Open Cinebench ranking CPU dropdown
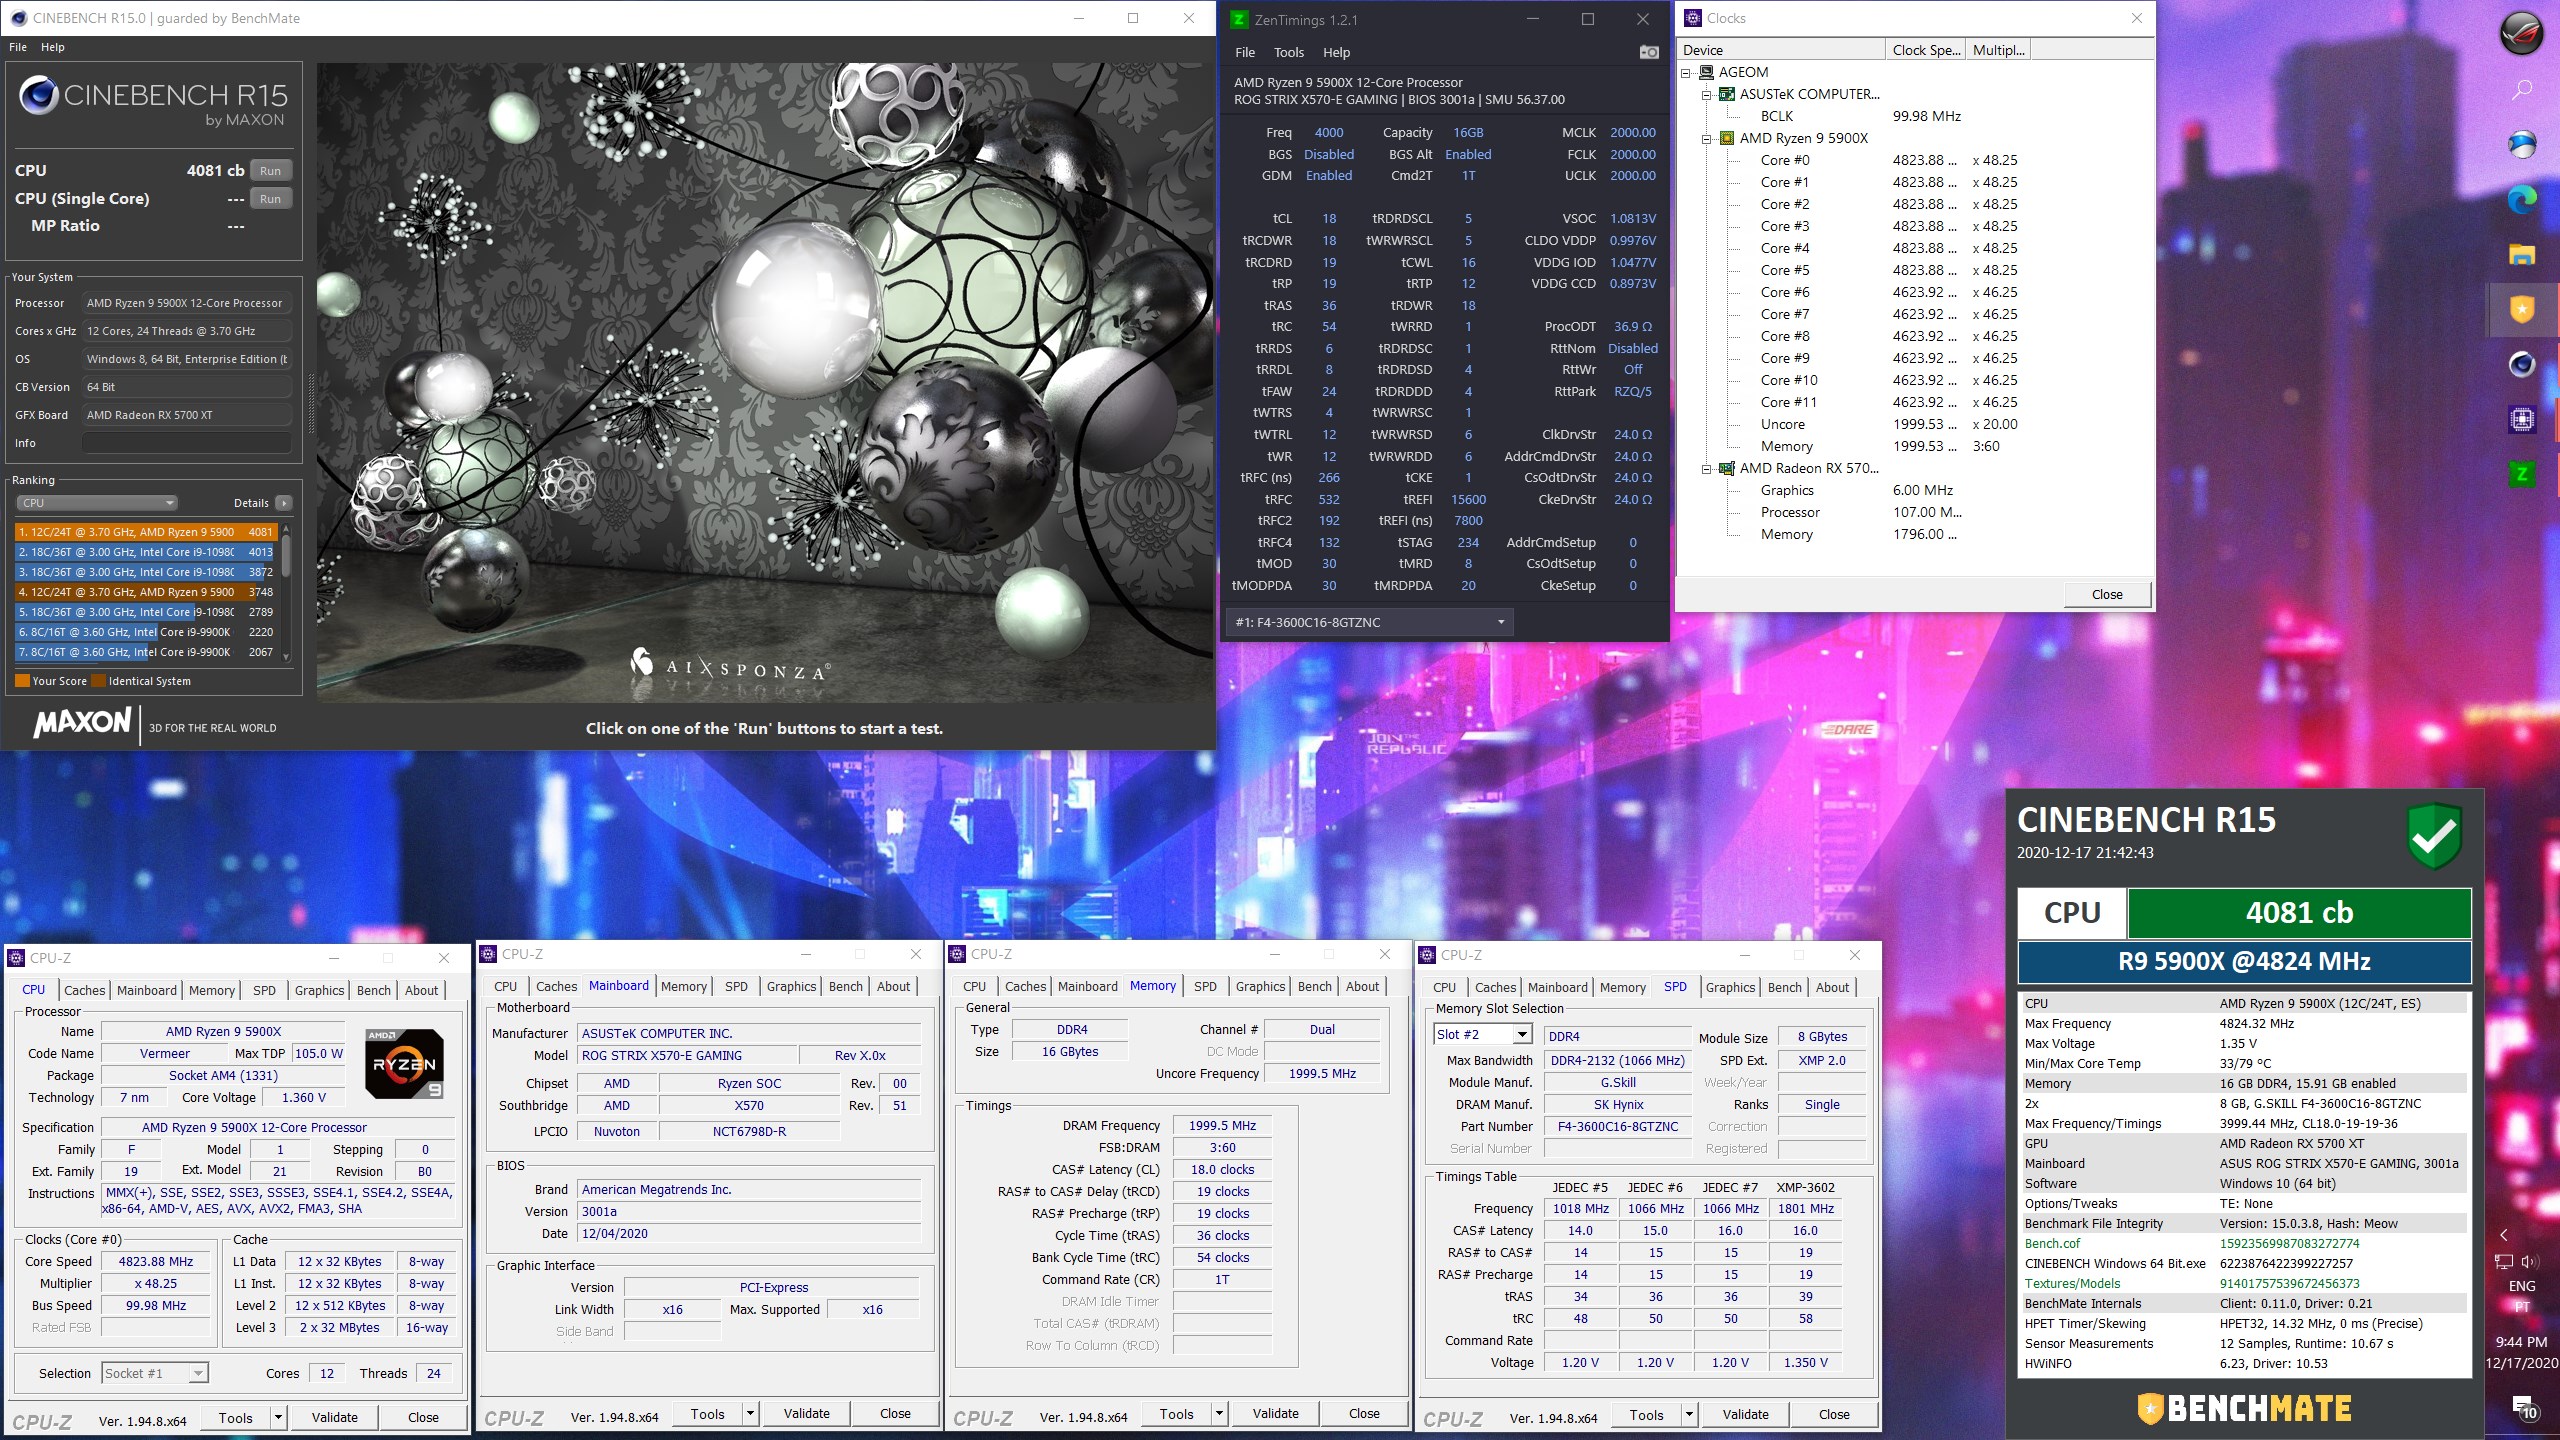 coord(96,503)
